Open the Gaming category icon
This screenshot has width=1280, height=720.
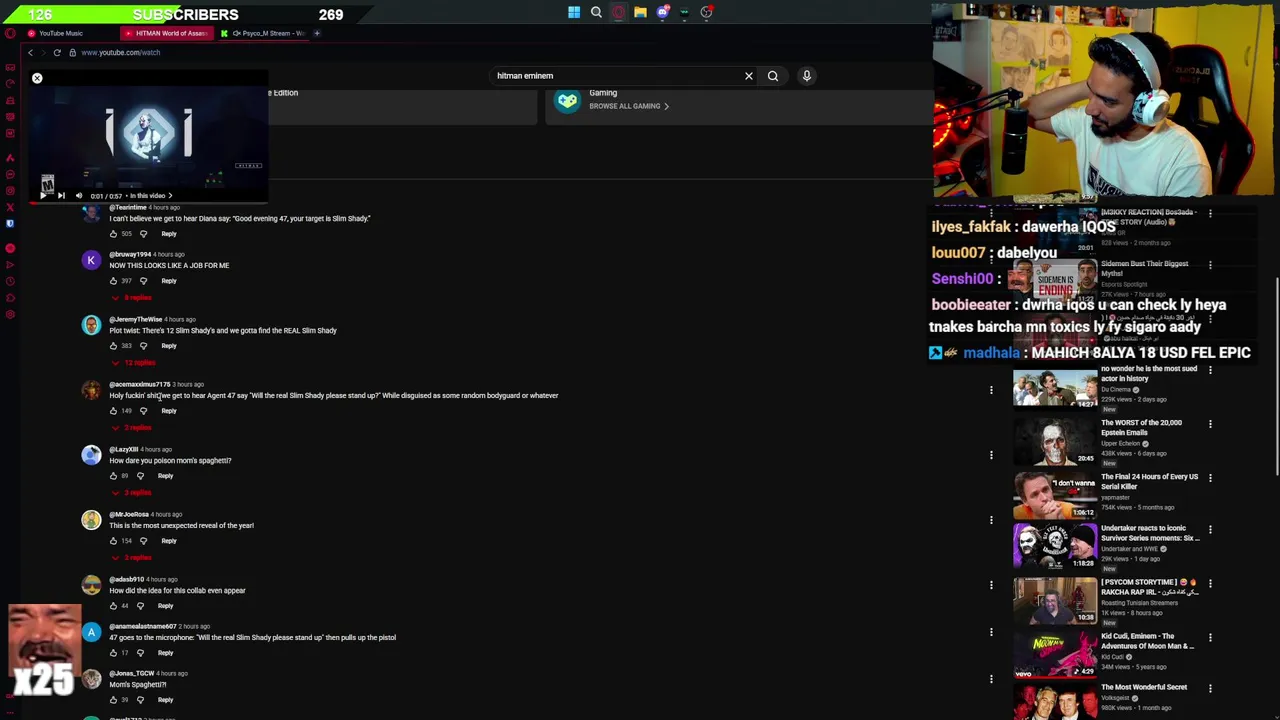(x=567, y=101)
